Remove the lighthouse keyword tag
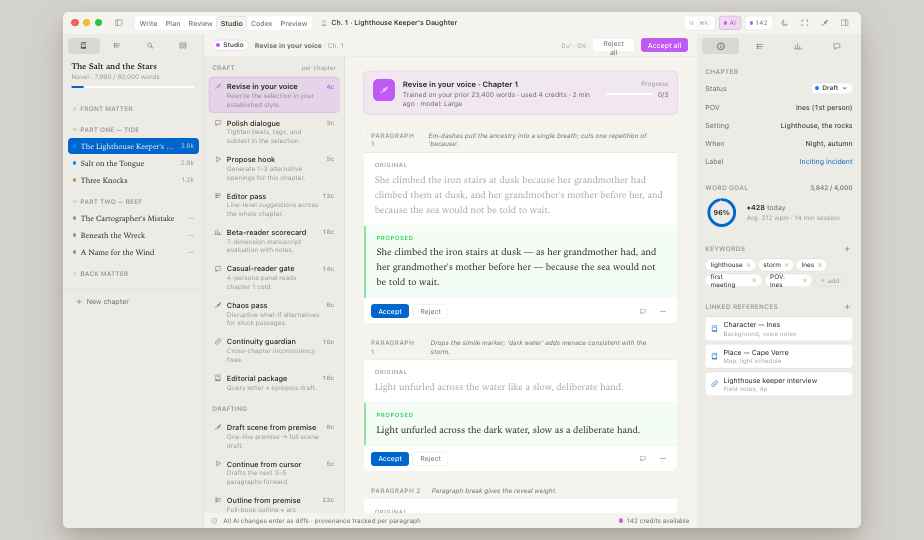This screenshot has height=540, width=924. click(x=748, y=265)
